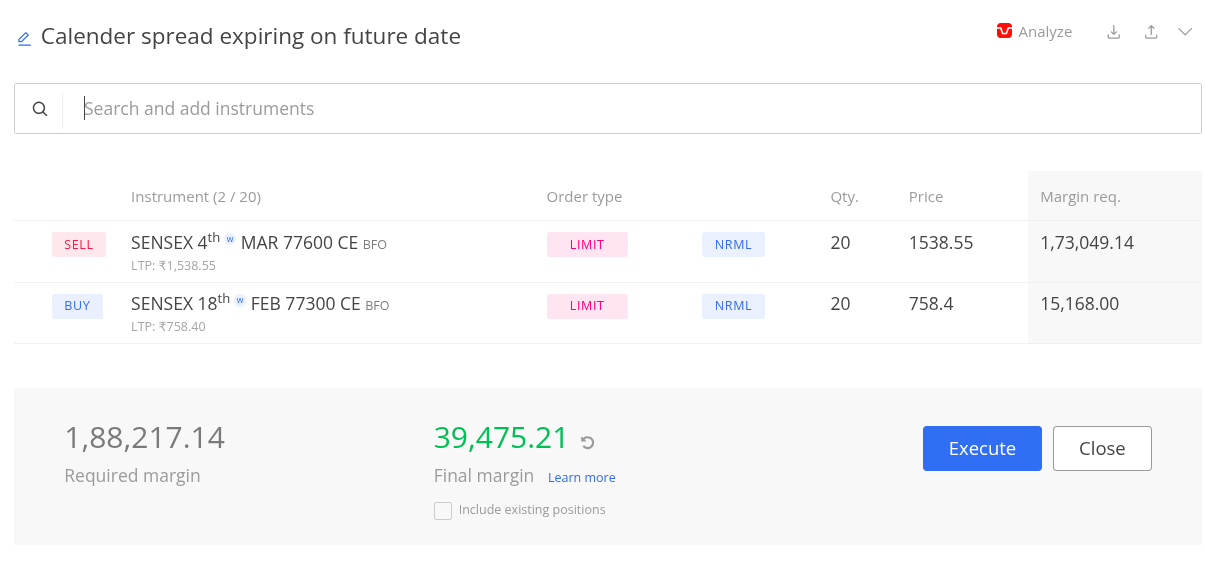The width and height of the screenshot is (1205, 575).
Task: Toggle BUY tag on SENSEX FEB row
Action: point(78,306)
